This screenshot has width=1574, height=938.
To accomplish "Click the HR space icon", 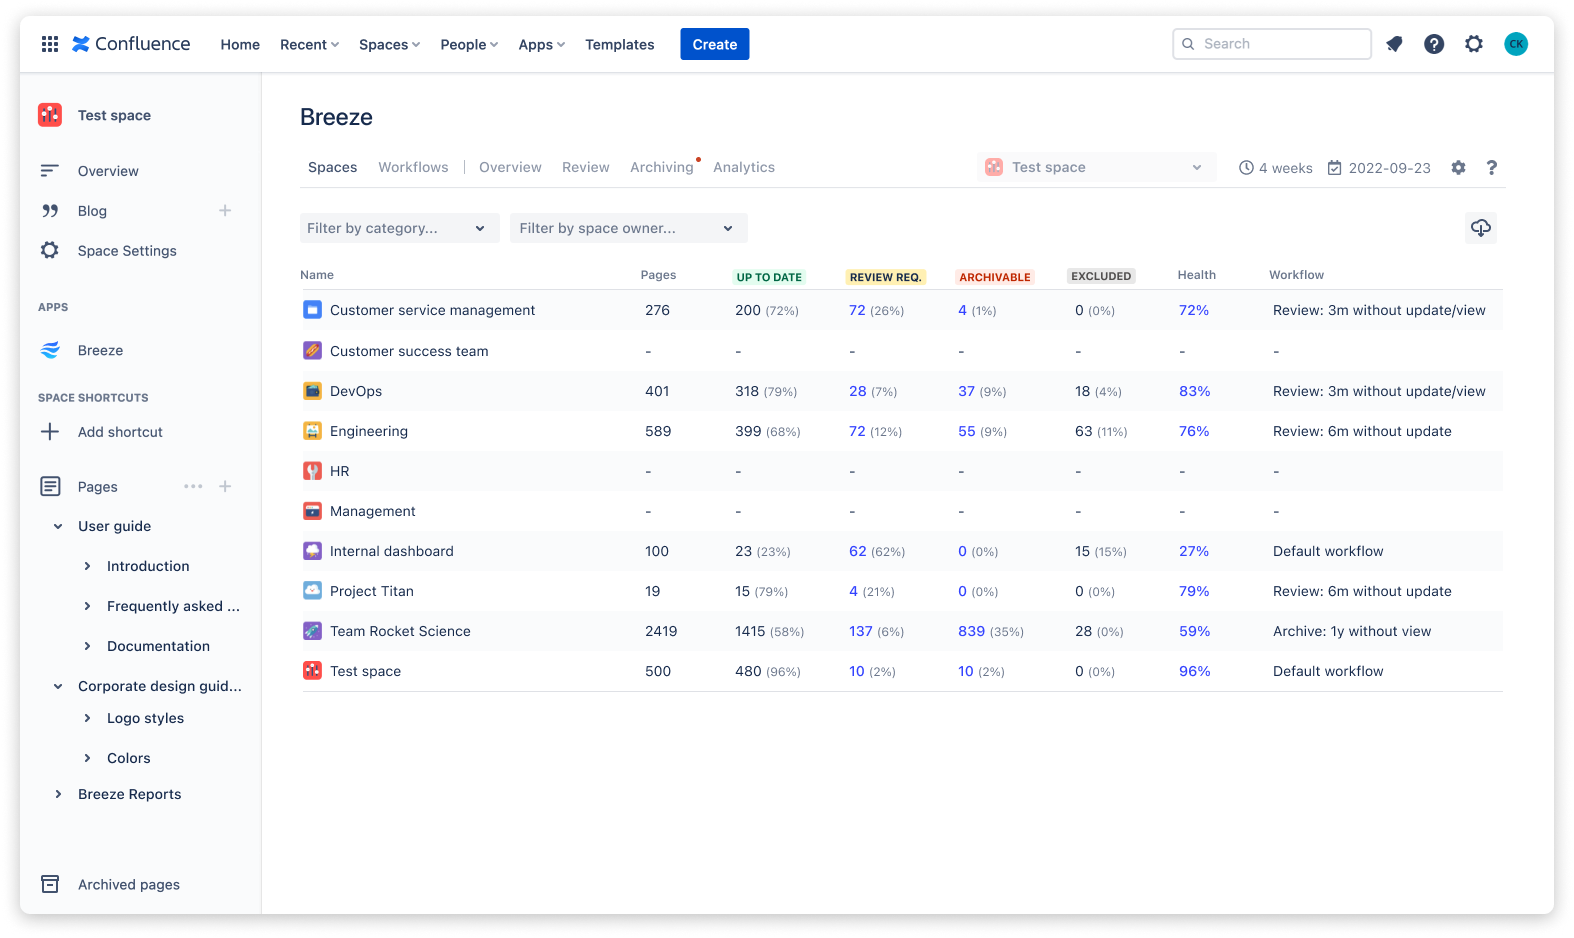I will coord(312,471).
